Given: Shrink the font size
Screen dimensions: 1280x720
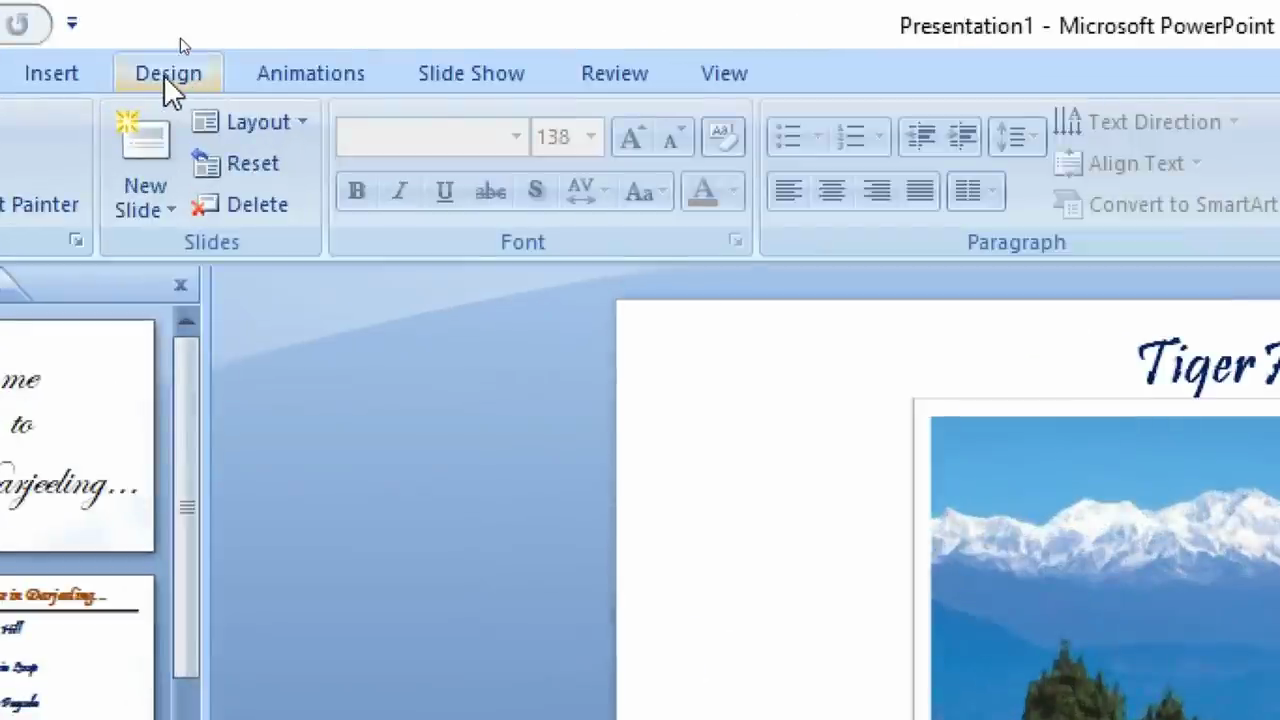Looking at the screenshot, I should point(673,138).
